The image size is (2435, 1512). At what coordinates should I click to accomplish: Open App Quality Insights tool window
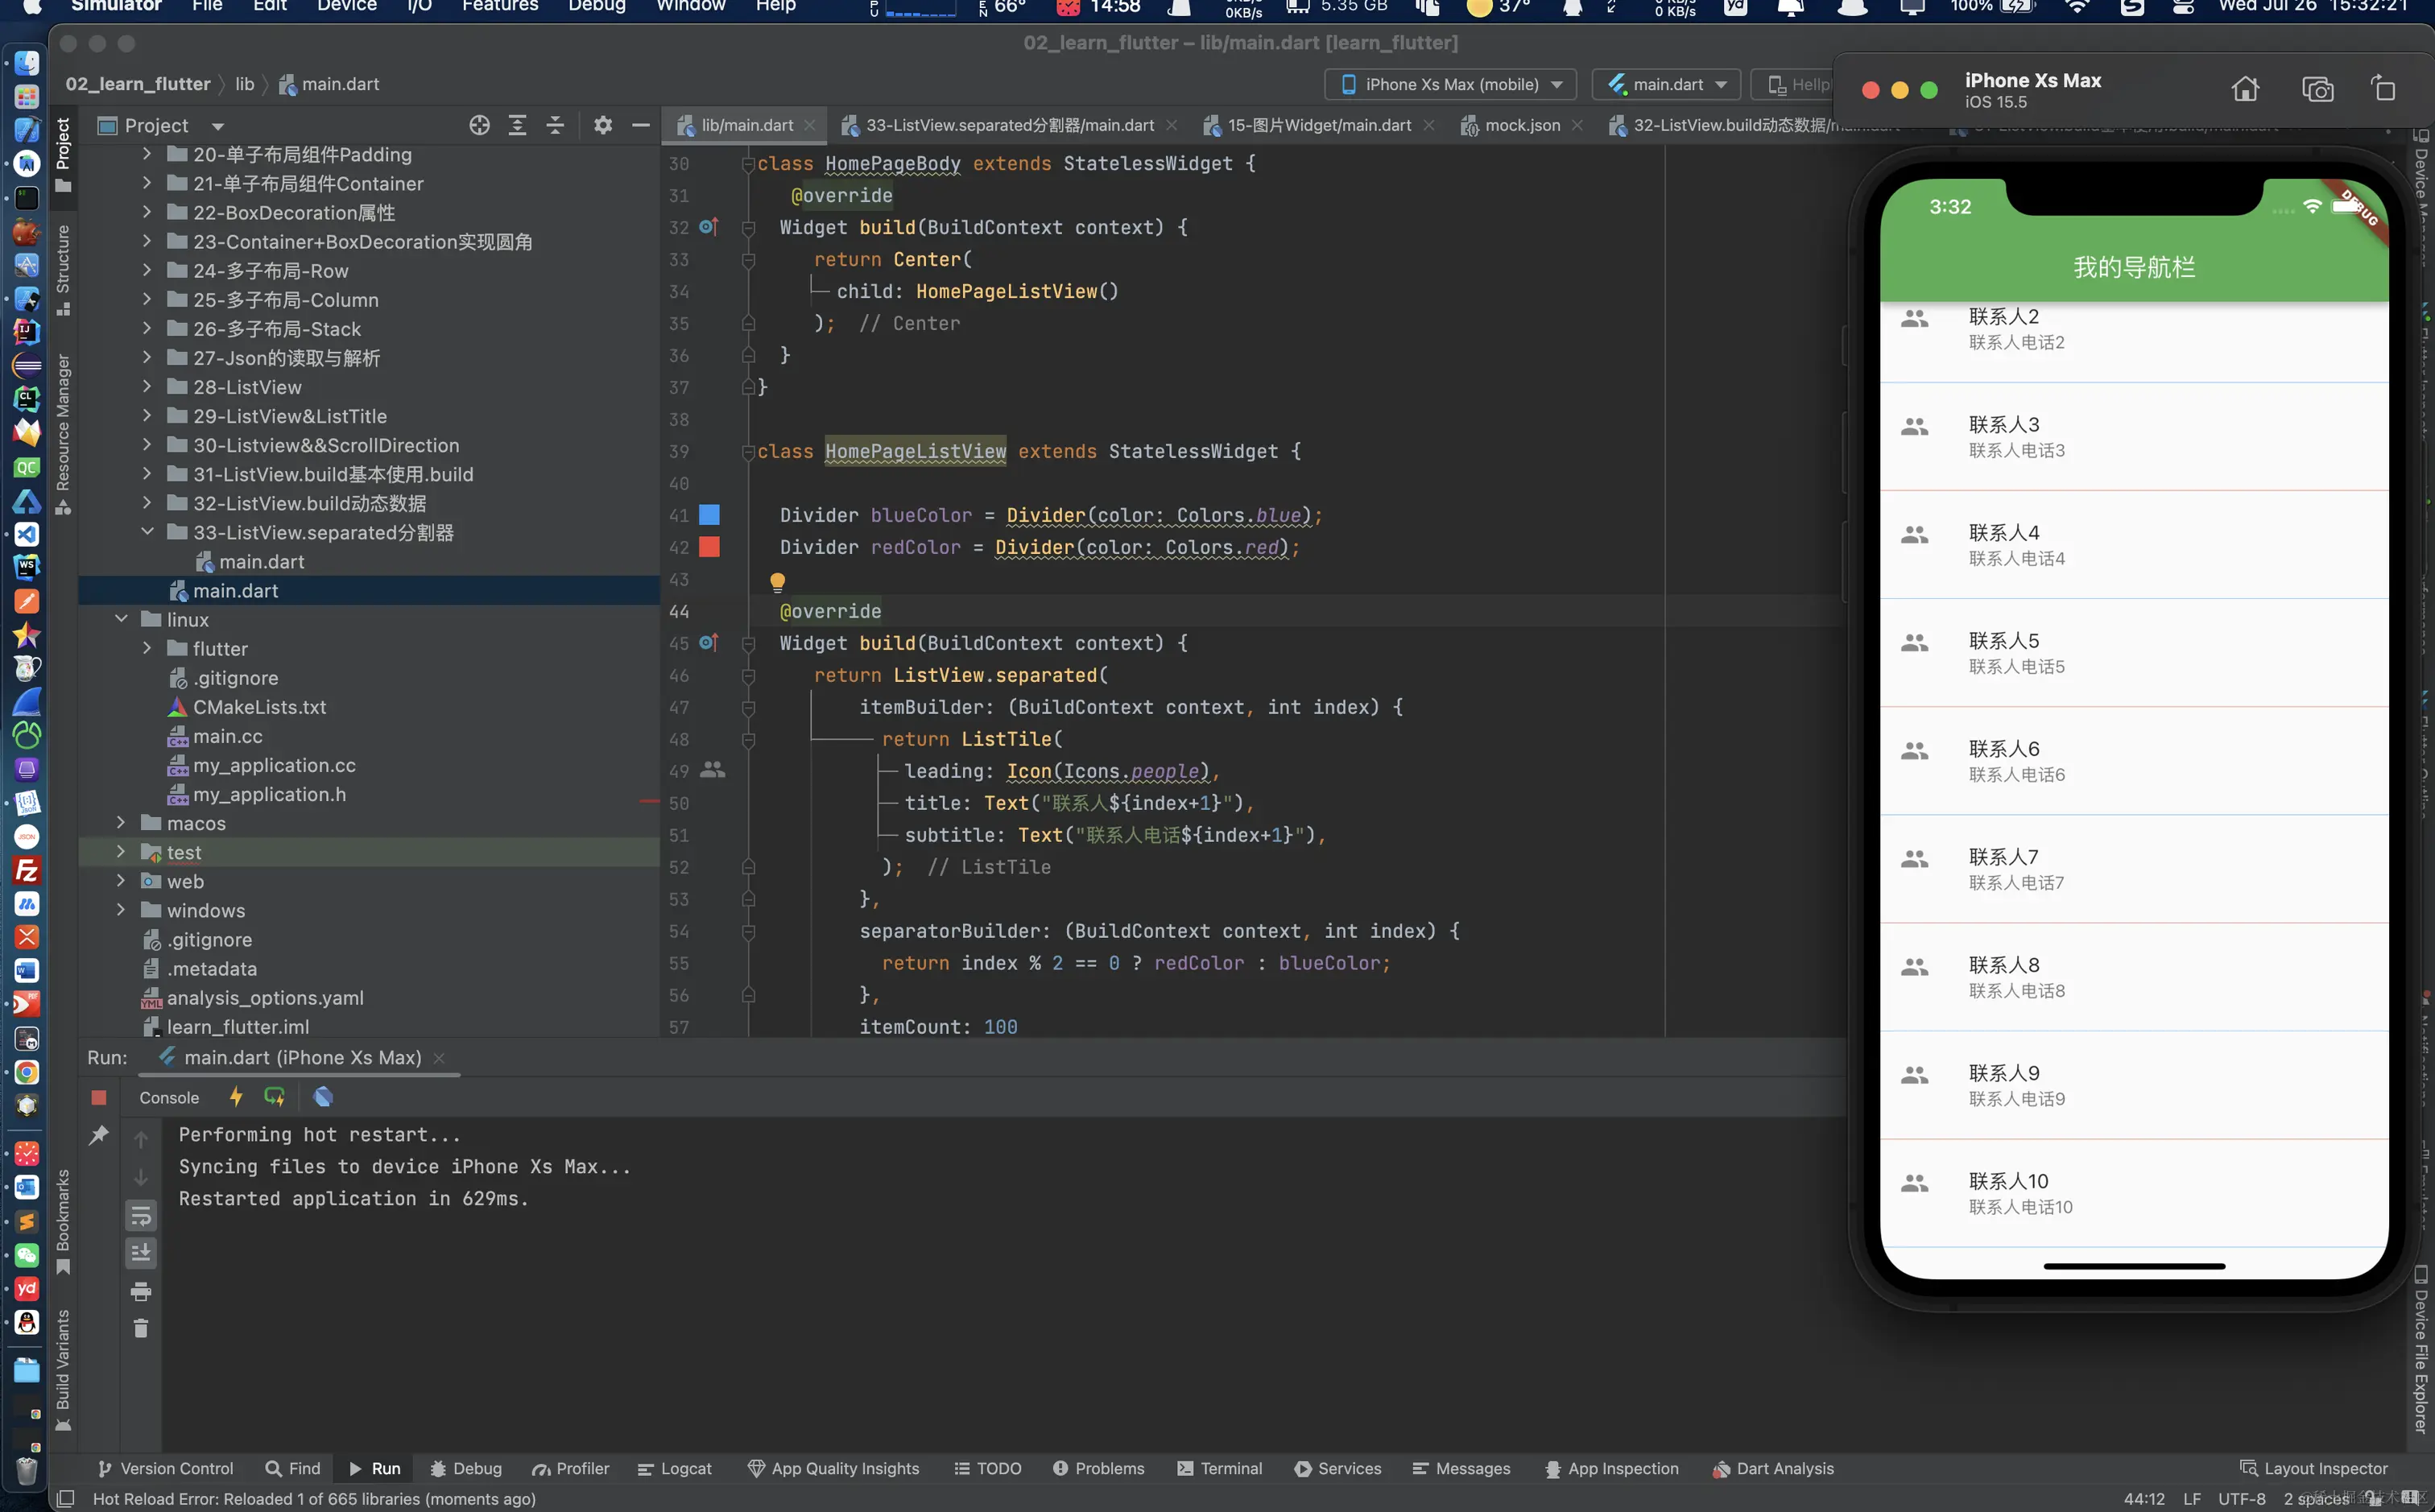[833, 1468]
